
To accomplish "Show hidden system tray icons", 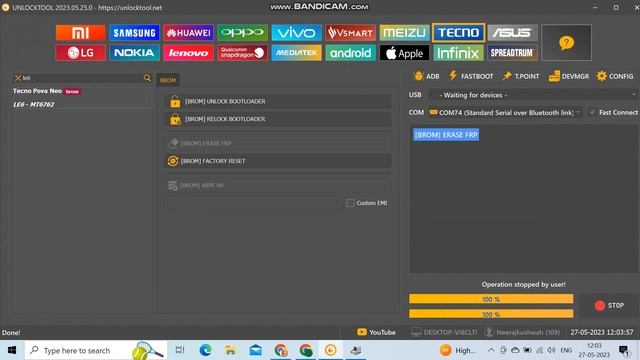I will point(491,350).
